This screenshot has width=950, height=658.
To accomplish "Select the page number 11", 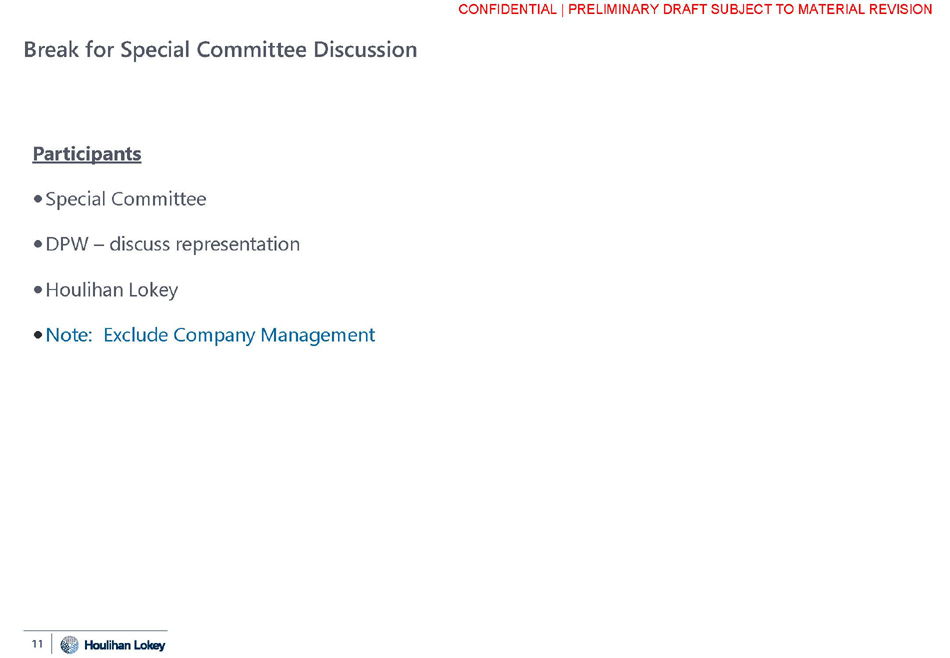I will [37, 644].
